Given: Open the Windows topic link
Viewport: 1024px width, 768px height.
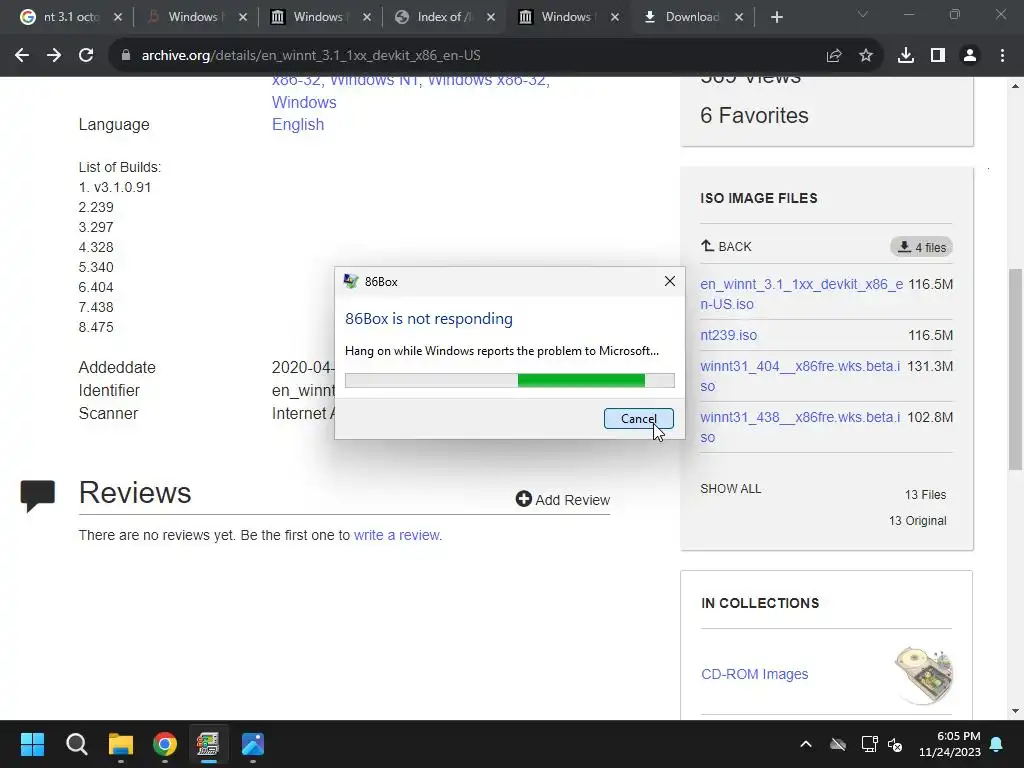Looking at the screenshot, I should click(304, 102).
